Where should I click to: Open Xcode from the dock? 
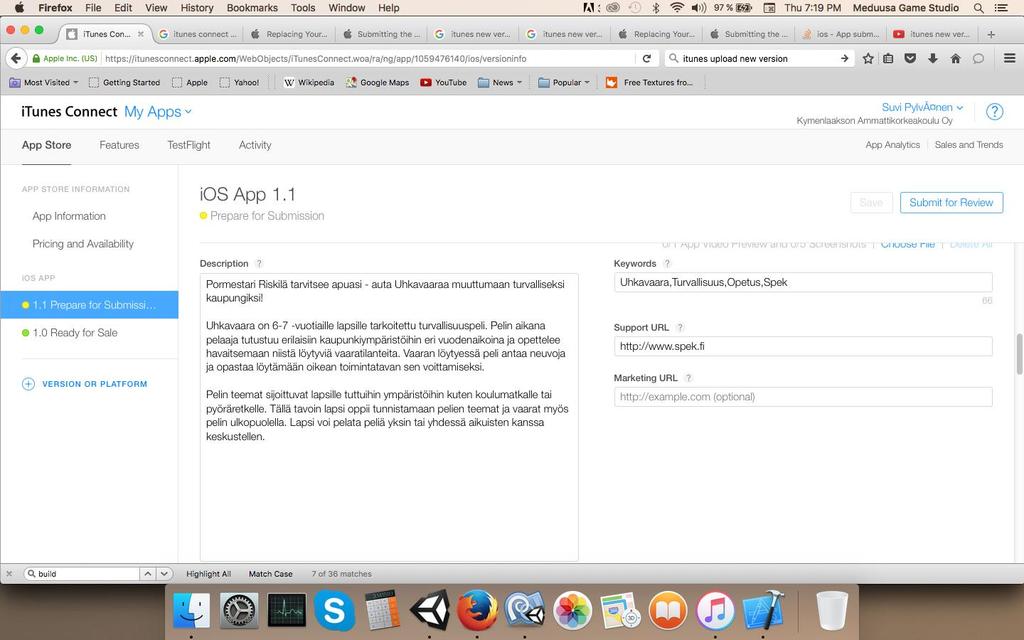[763, 611]
